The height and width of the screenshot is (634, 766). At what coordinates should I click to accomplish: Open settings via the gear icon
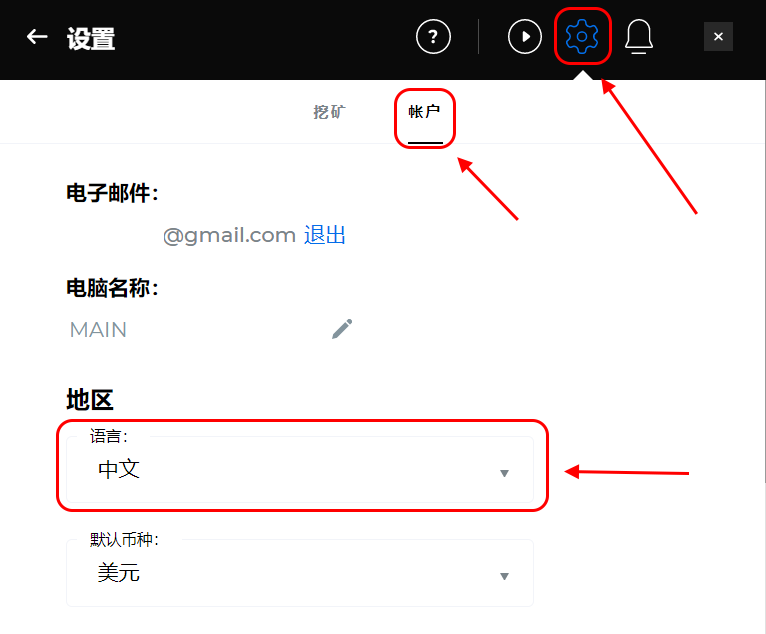582,36
